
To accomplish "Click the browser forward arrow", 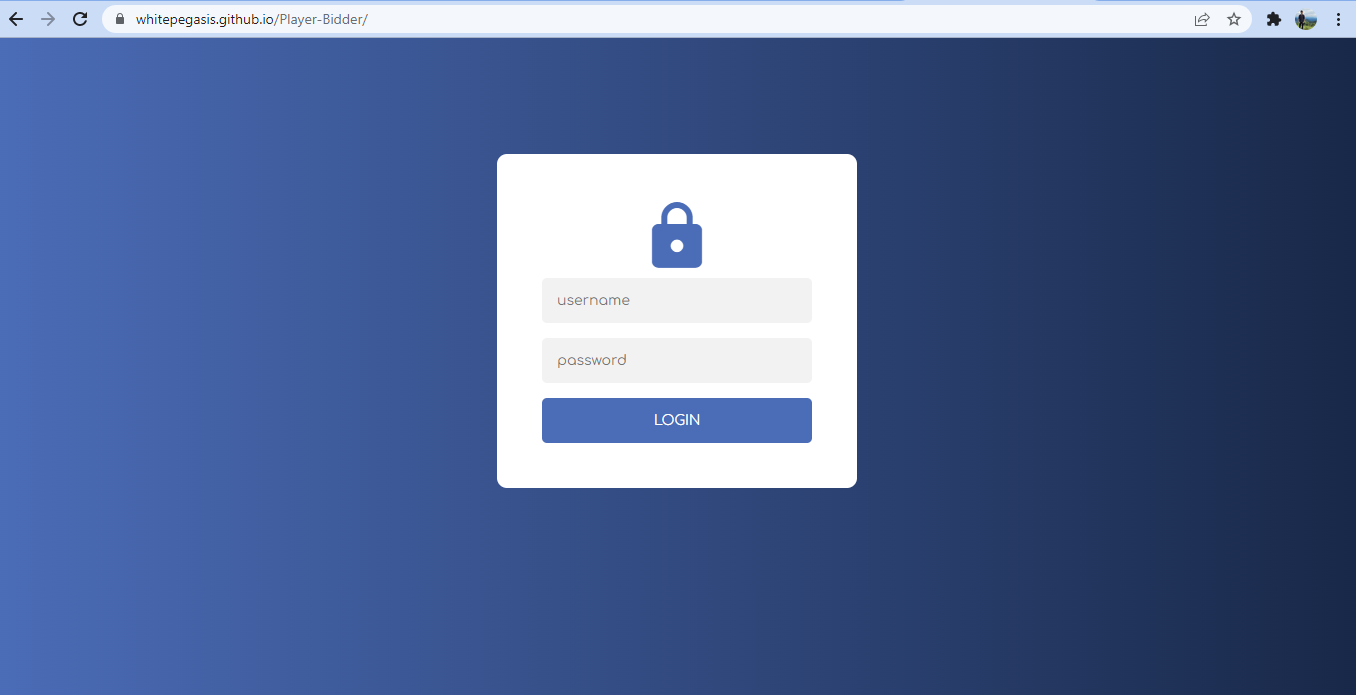I will [48, 19].
